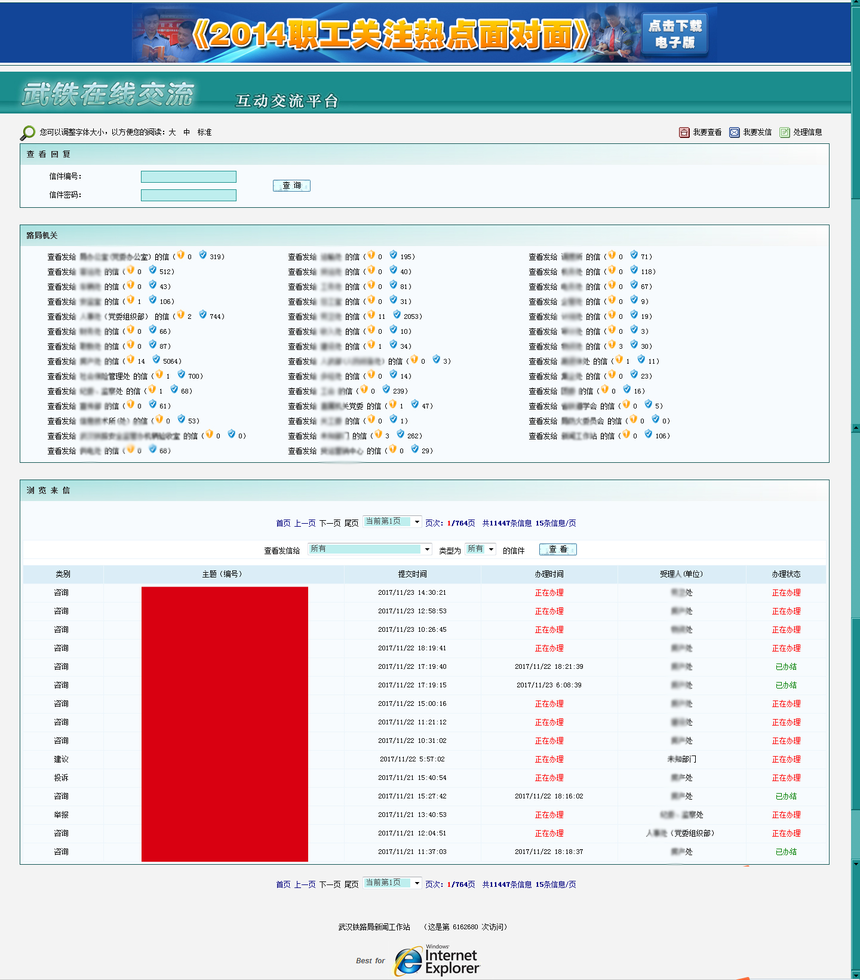Click the blue shield icon next to 5064
This screenshot has height=980, width=860.
tap(156, 361)
